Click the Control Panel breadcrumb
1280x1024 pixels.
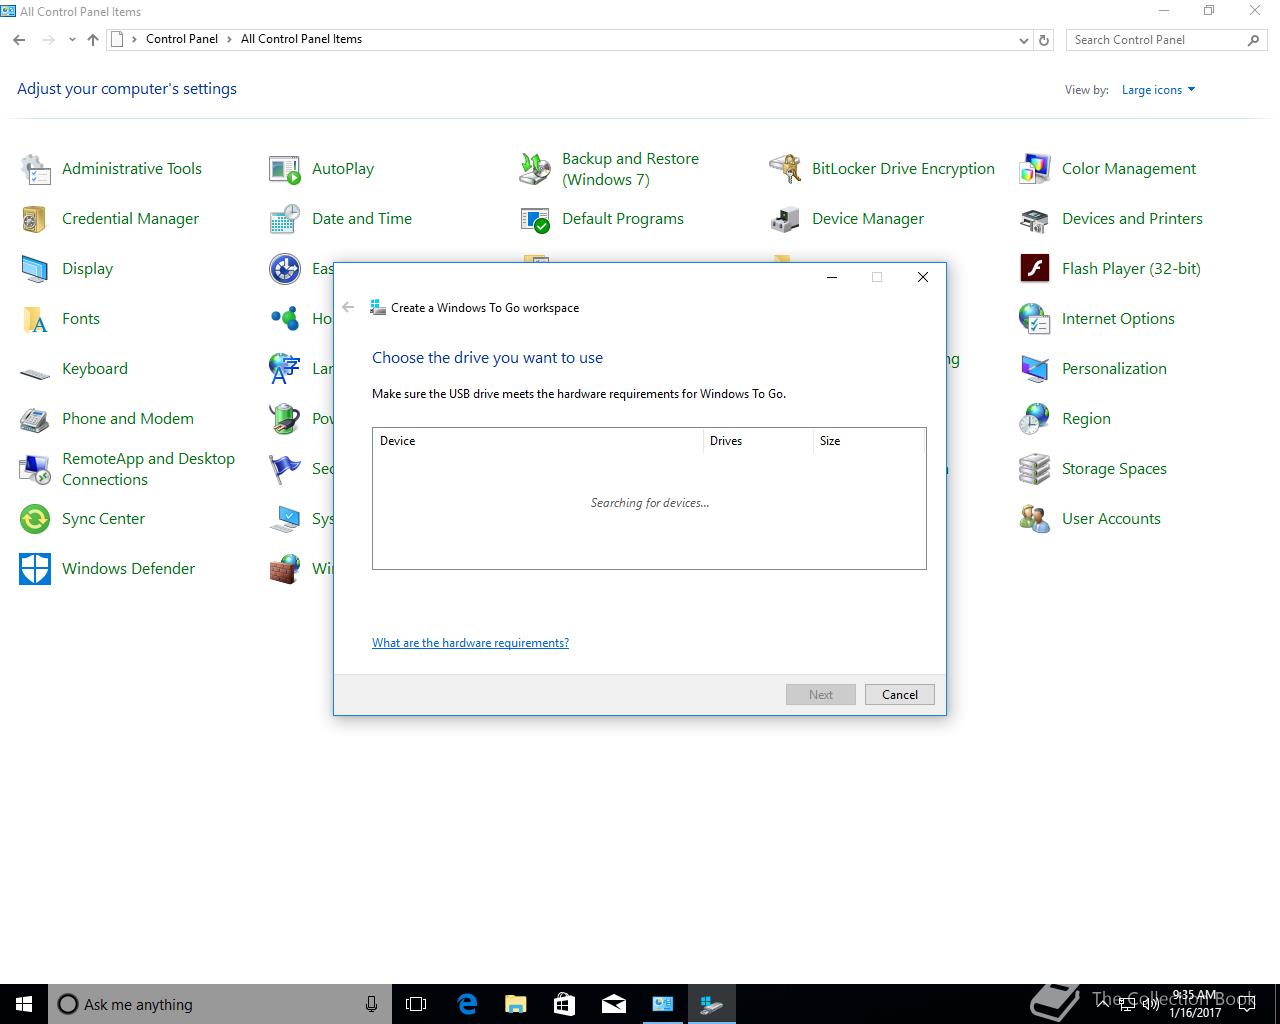coord(181,39)
